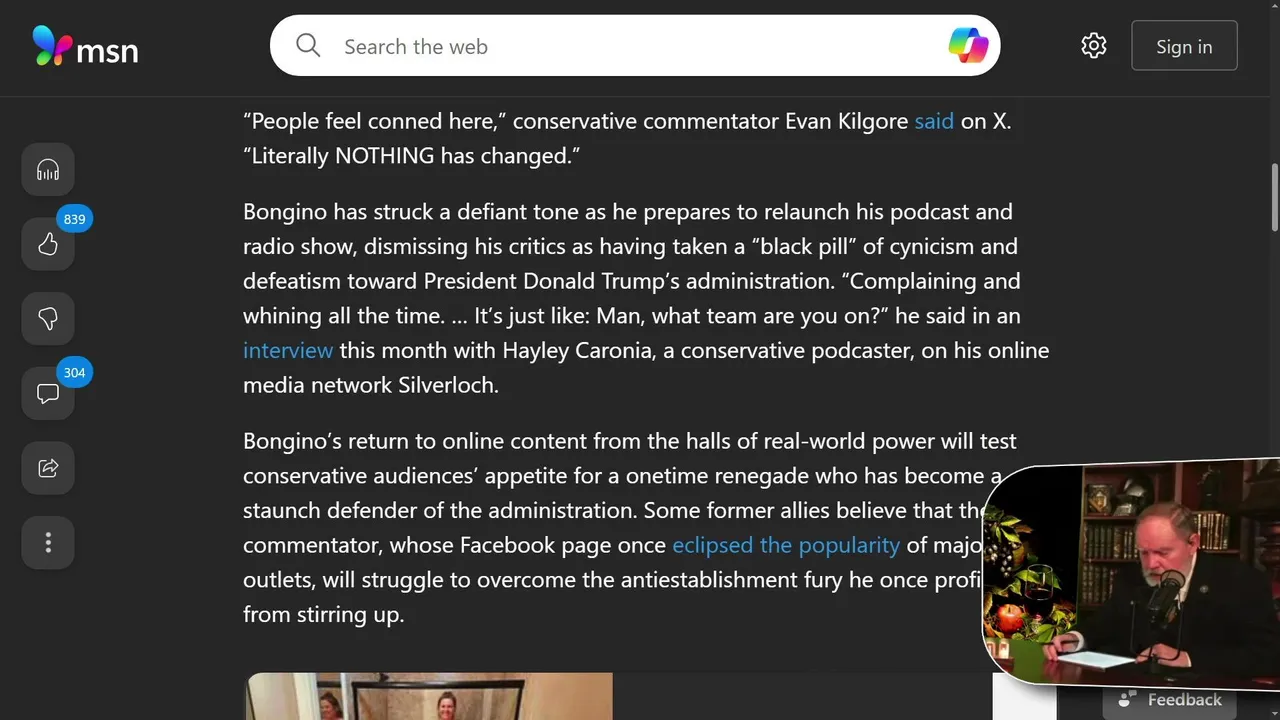Dislike the article with thumbs-down icon
The height and width of the screenshot is (720, 1280).
pos(48,319)
